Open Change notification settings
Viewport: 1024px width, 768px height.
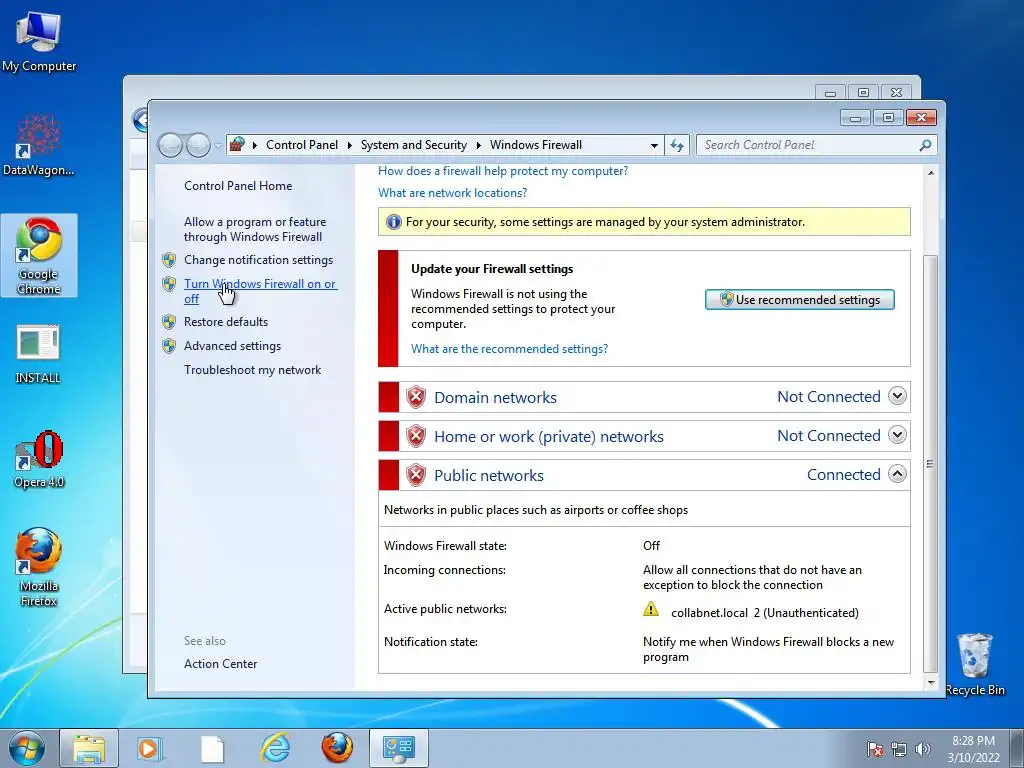click(258, 260)
